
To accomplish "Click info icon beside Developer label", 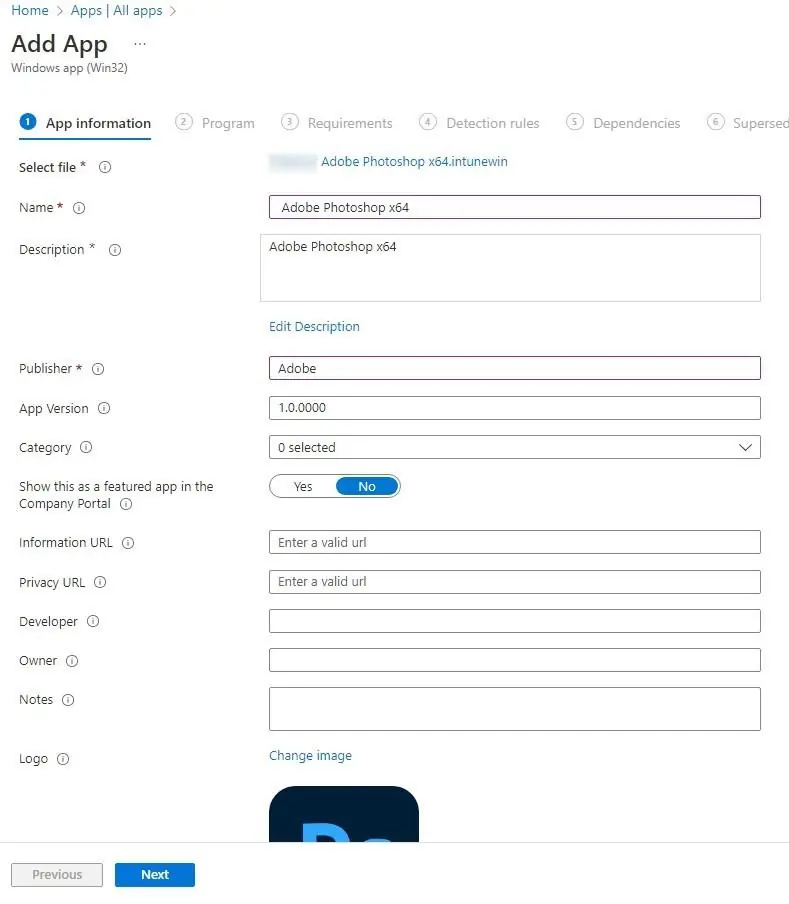I will [x=93, y=622].
